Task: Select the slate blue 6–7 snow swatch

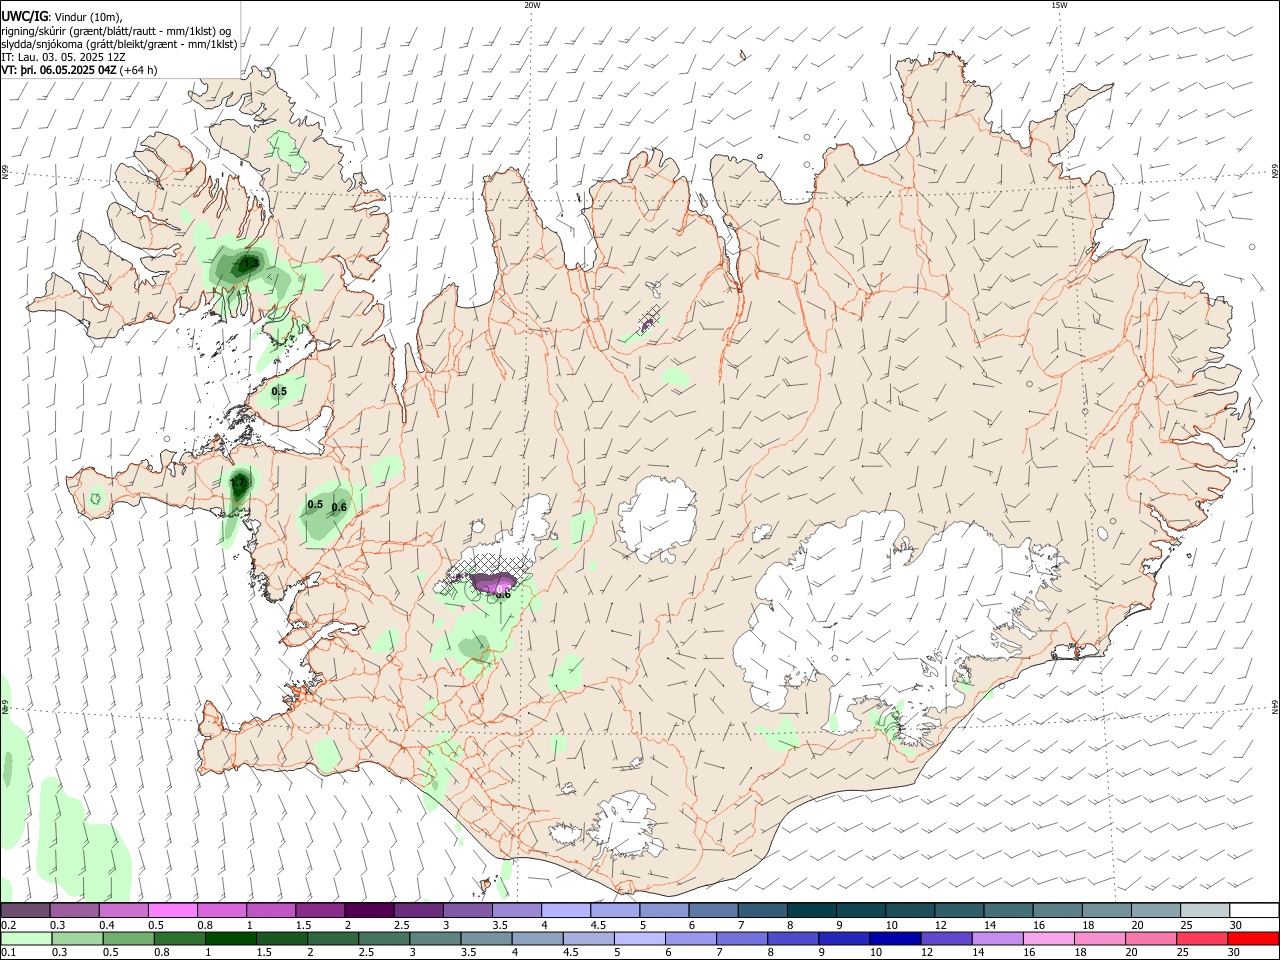Action: point(714,911)
